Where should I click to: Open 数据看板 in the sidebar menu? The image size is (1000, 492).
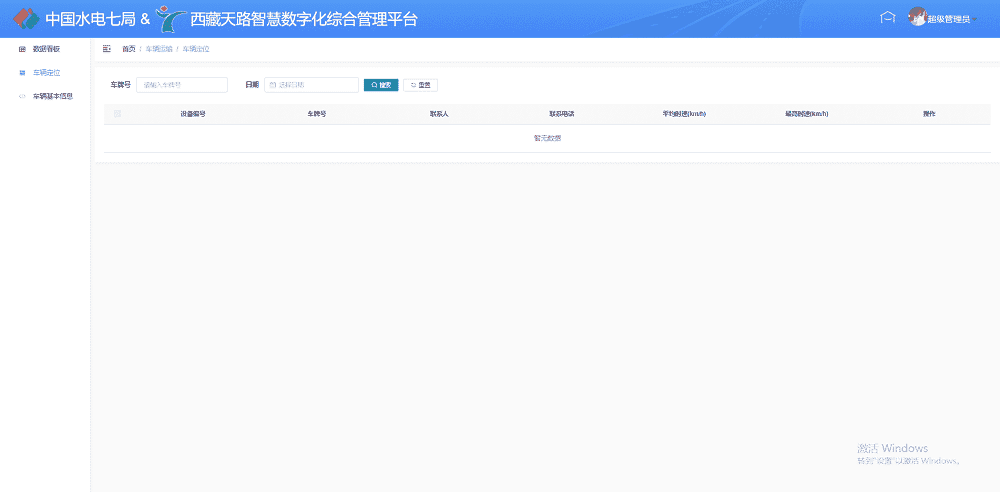pos(47,48)
